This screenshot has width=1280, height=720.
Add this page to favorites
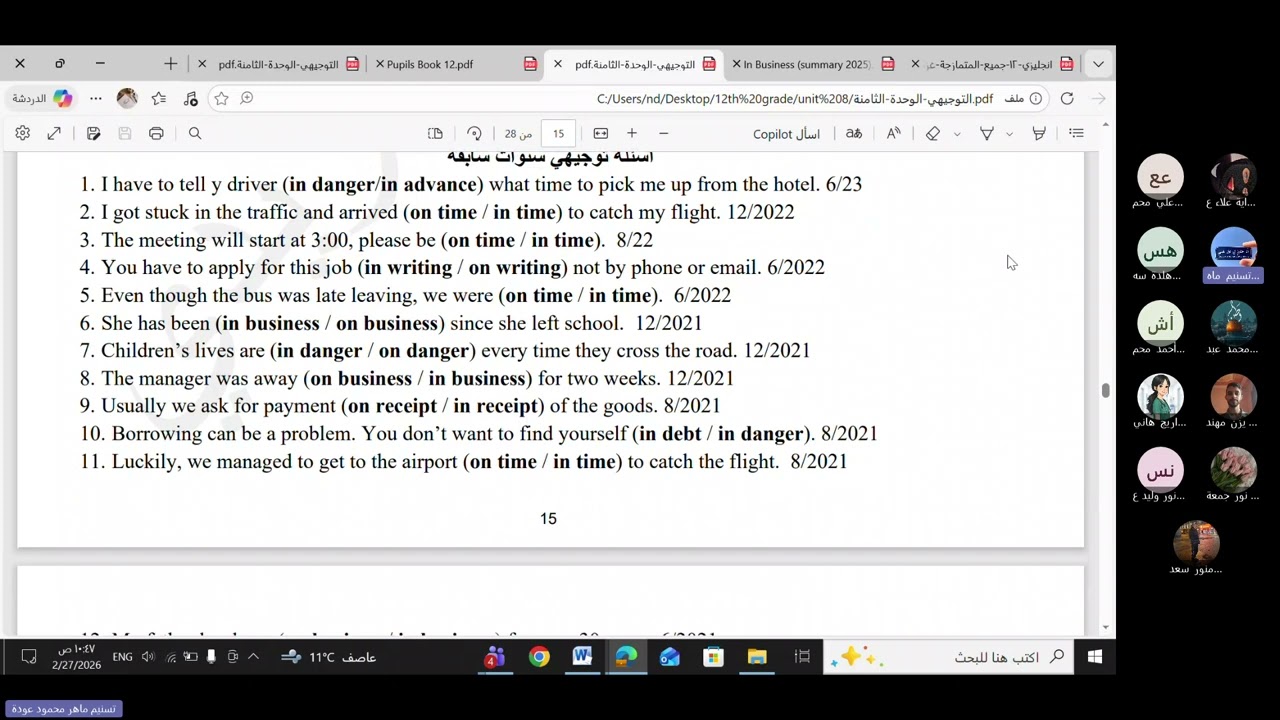click(x=221, y=98)
